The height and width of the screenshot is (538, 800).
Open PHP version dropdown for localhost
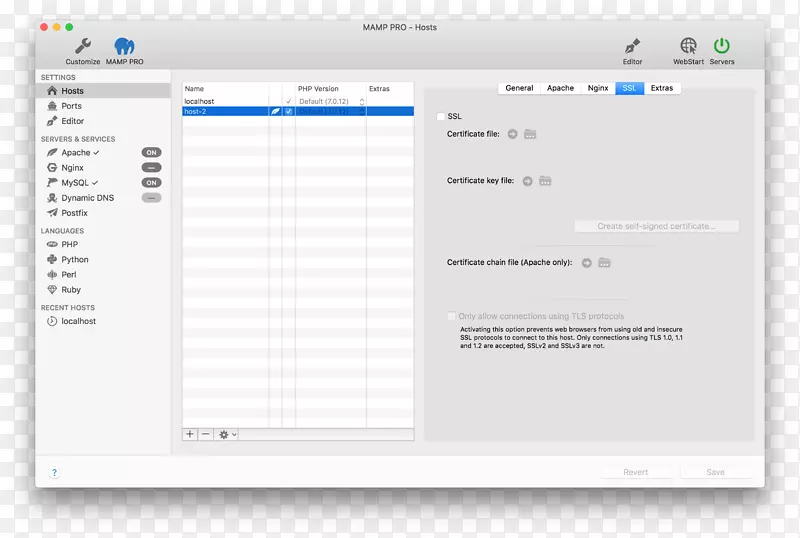click(361, 102)
